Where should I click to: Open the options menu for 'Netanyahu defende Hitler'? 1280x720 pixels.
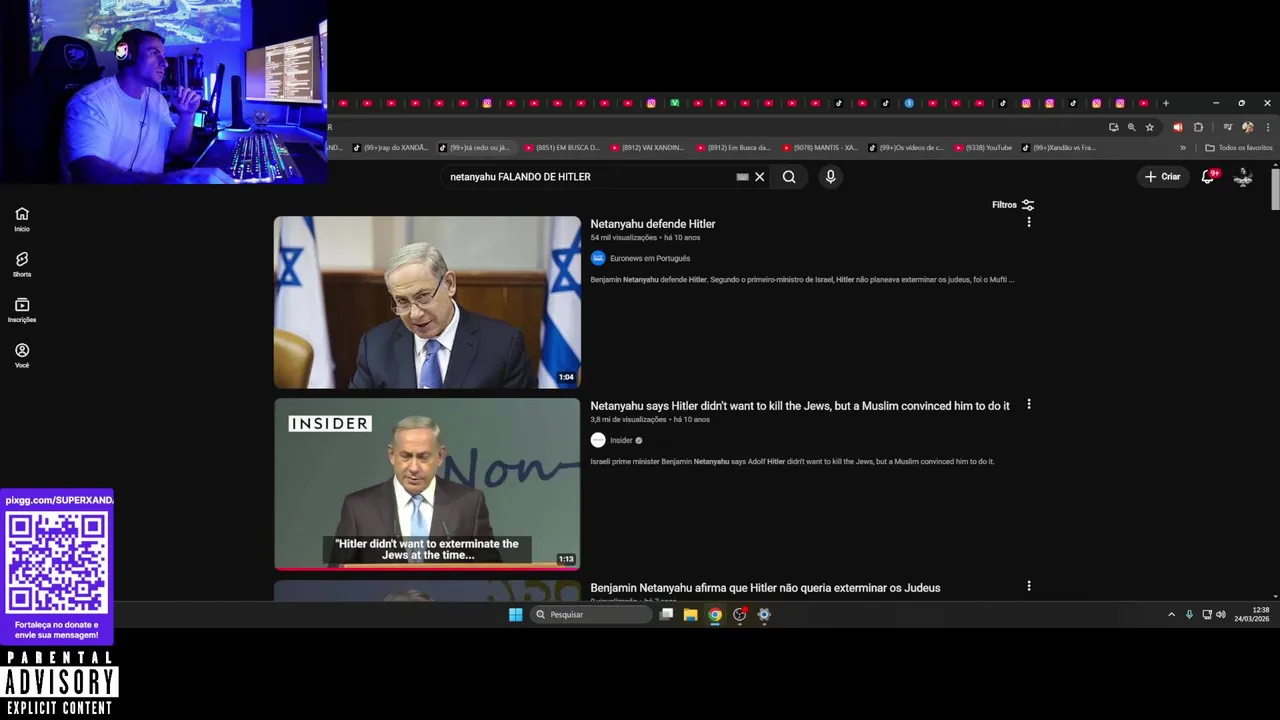point(1029,222)
